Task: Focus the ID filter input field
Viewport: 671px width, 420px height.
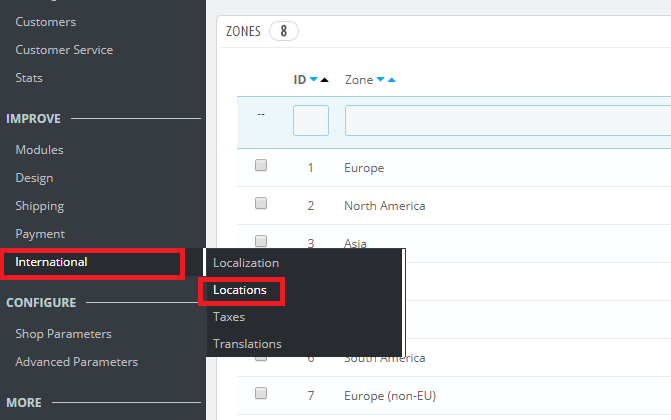Action: click(311, 120)
